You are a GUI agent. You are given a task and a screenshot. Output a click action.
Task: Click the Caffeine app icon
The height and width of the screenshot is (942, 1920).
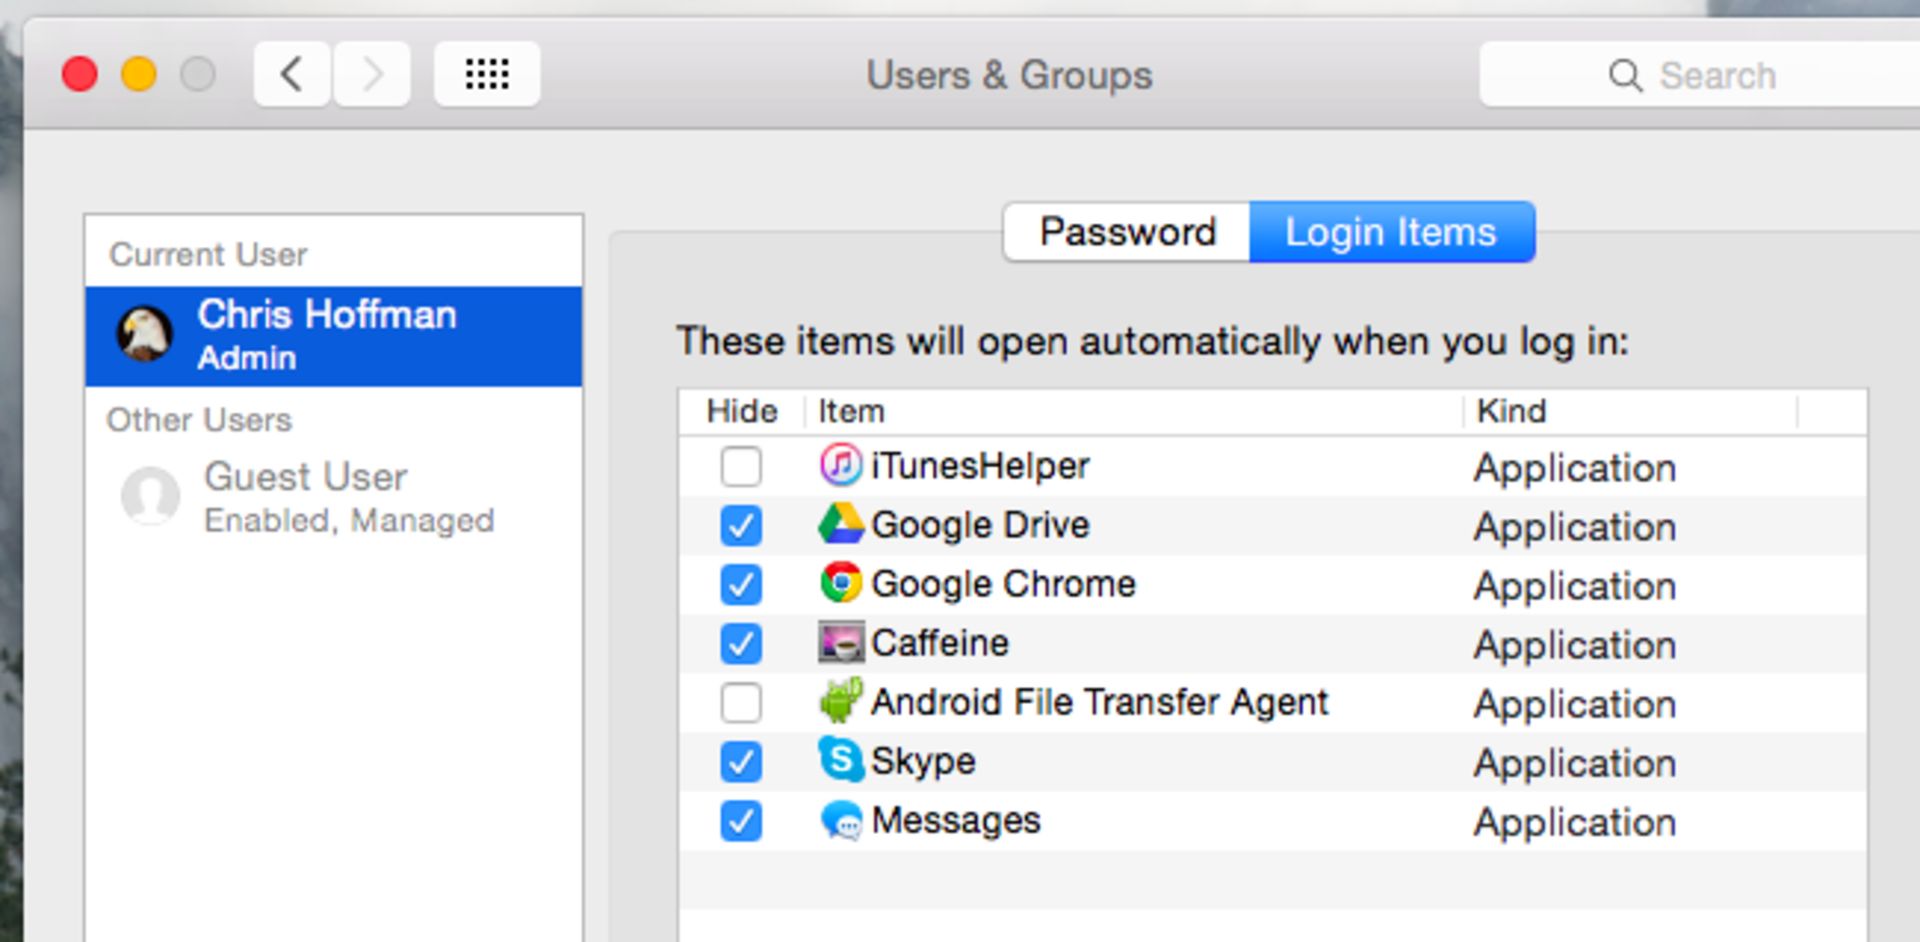(841, 642)
